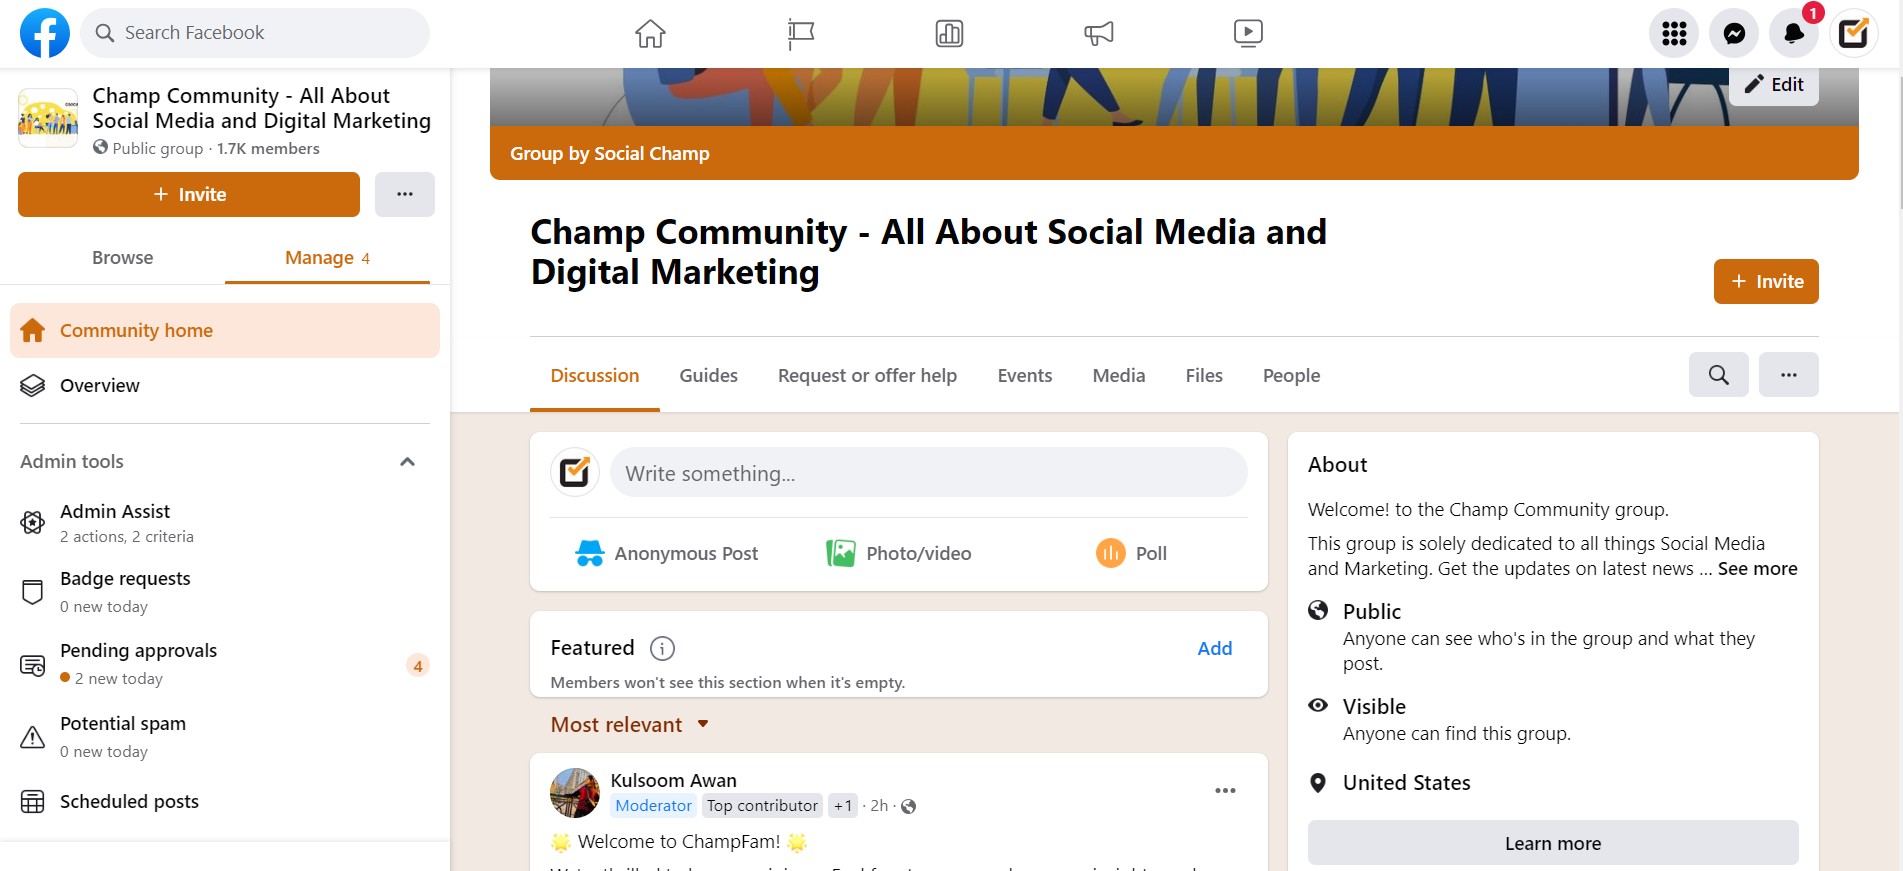
Task: Click the Learn more button
Action: tap(1553, 843)
